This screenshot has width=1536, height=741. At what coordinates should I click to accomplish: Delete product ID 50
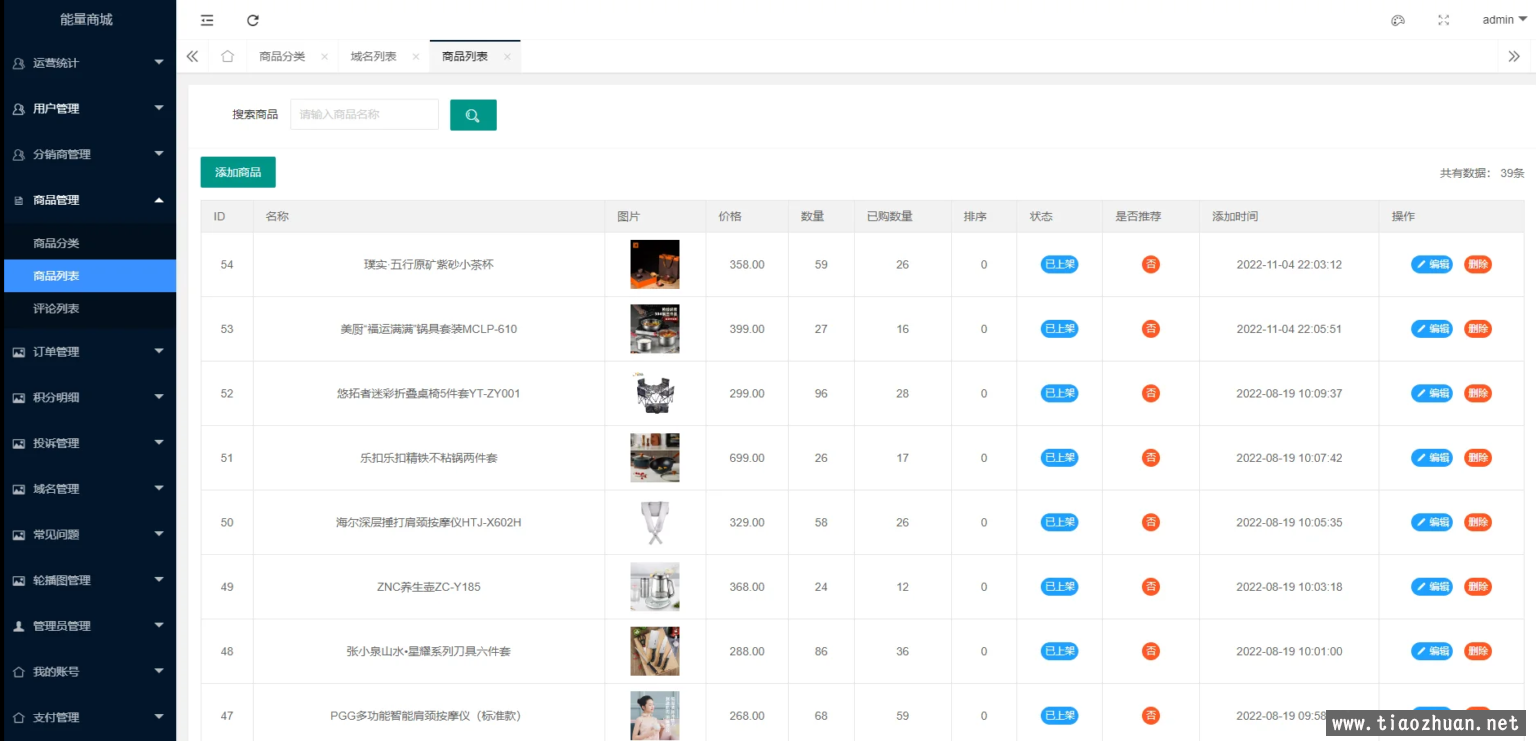[x=1478, y=522]
